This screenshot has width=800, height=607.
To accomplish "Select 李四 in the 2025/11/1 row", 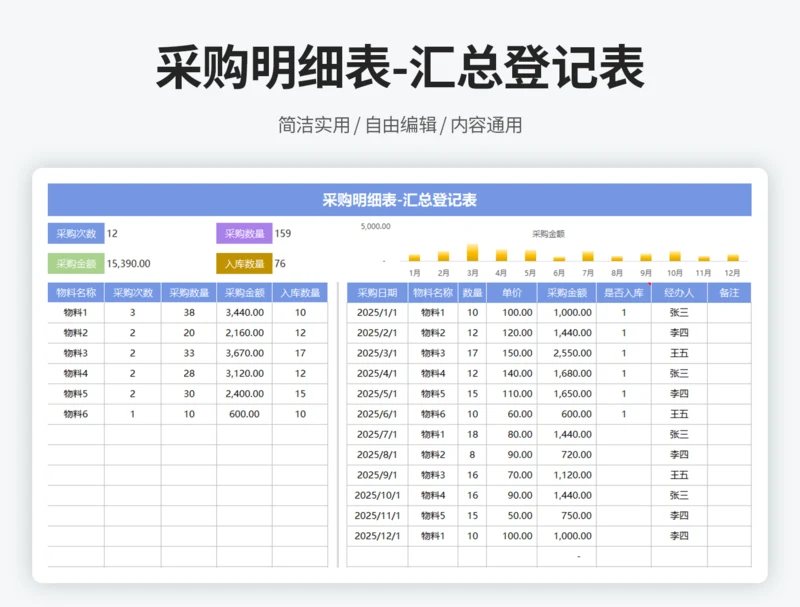I will pyautogui.click(x=679, y=516).
